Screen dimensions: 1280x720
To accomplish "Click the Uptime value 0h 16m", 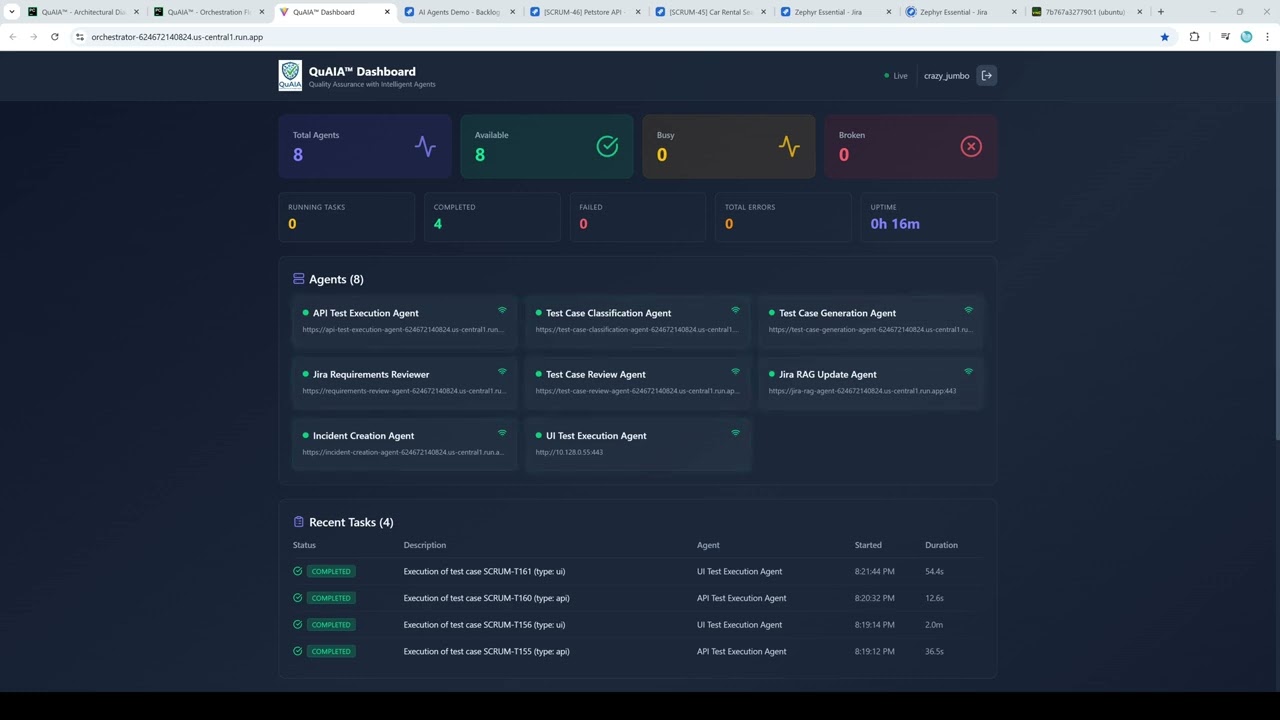I will [895, 224].
